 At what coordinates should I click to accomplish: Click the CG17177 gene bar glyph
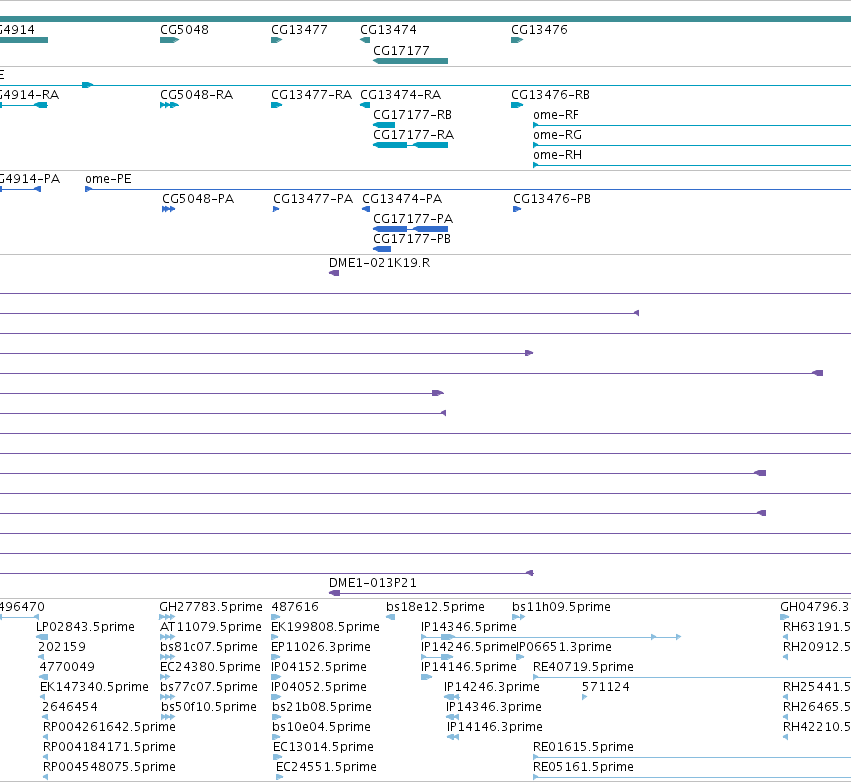point(410,61)
